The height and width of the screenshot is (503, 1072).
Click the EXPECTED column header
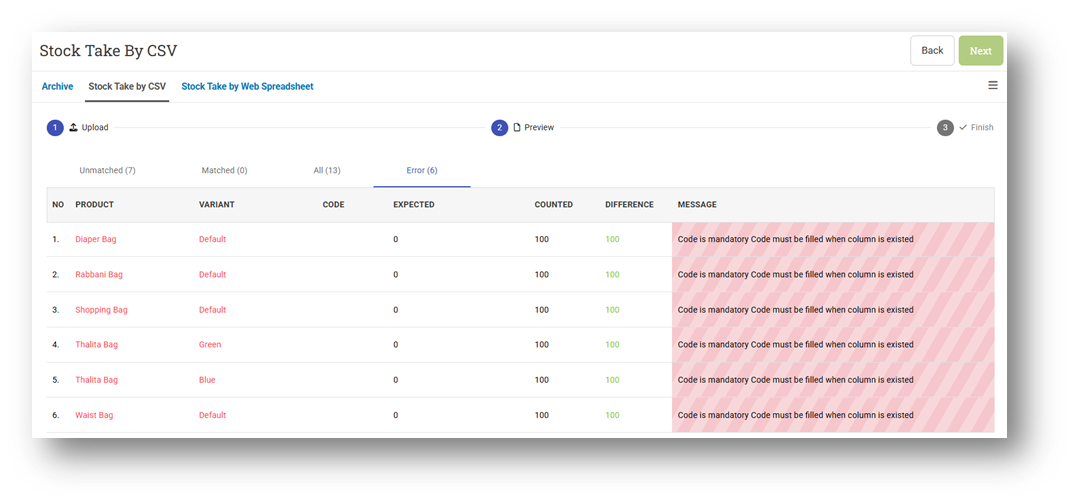[x=414, y=205]
